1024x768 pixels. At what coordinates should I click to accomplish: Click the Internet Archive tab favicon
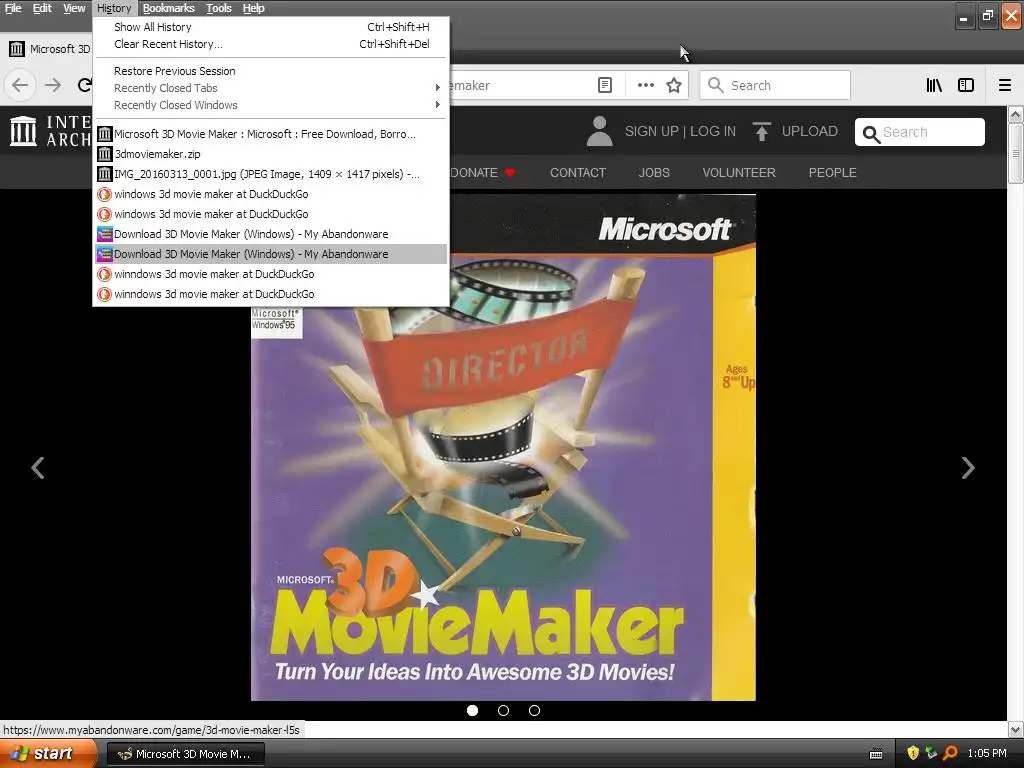[x=16, y=49]
